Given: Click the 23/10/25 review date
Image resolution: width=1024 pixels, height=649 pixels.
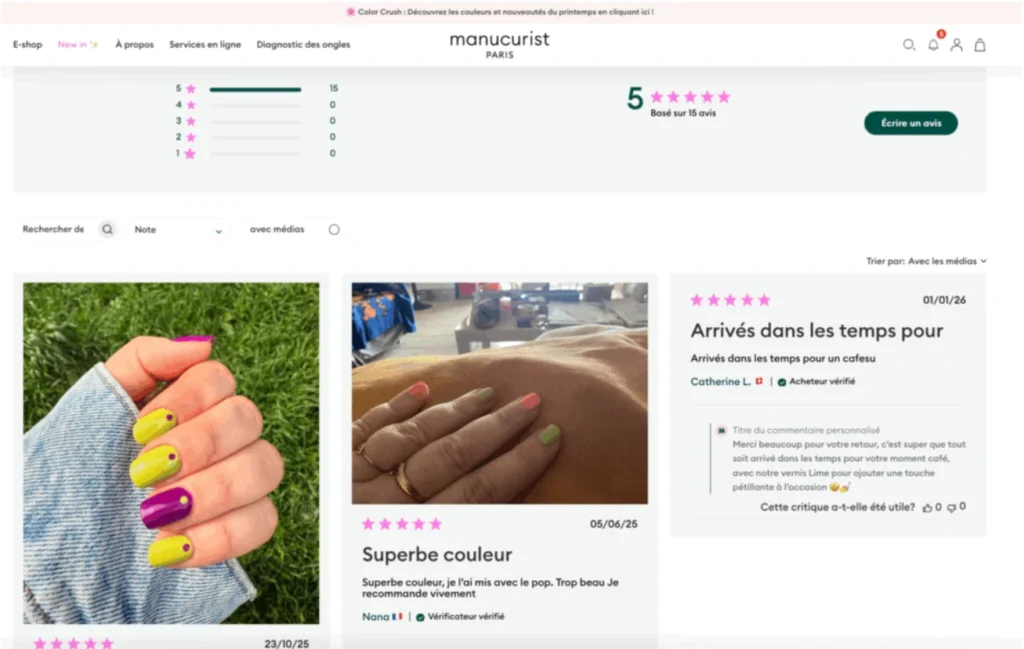Looking at the screenshot, I should pos(287,644).
